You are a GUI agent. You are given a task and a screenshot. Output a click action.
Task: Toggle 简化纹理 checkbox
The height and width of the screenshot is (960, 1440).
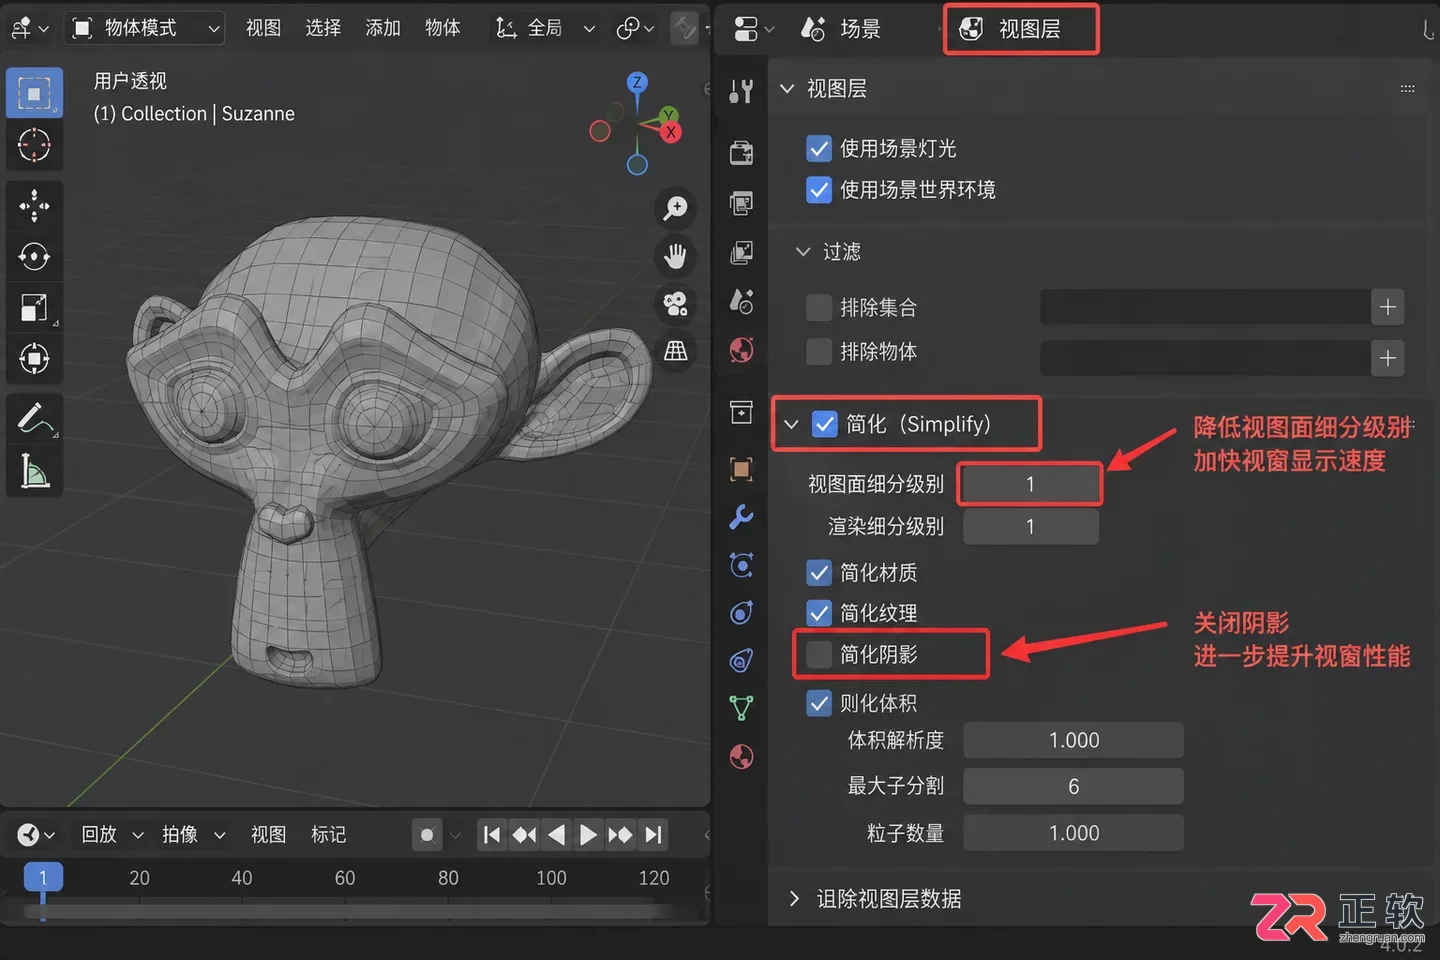[819, 613]
